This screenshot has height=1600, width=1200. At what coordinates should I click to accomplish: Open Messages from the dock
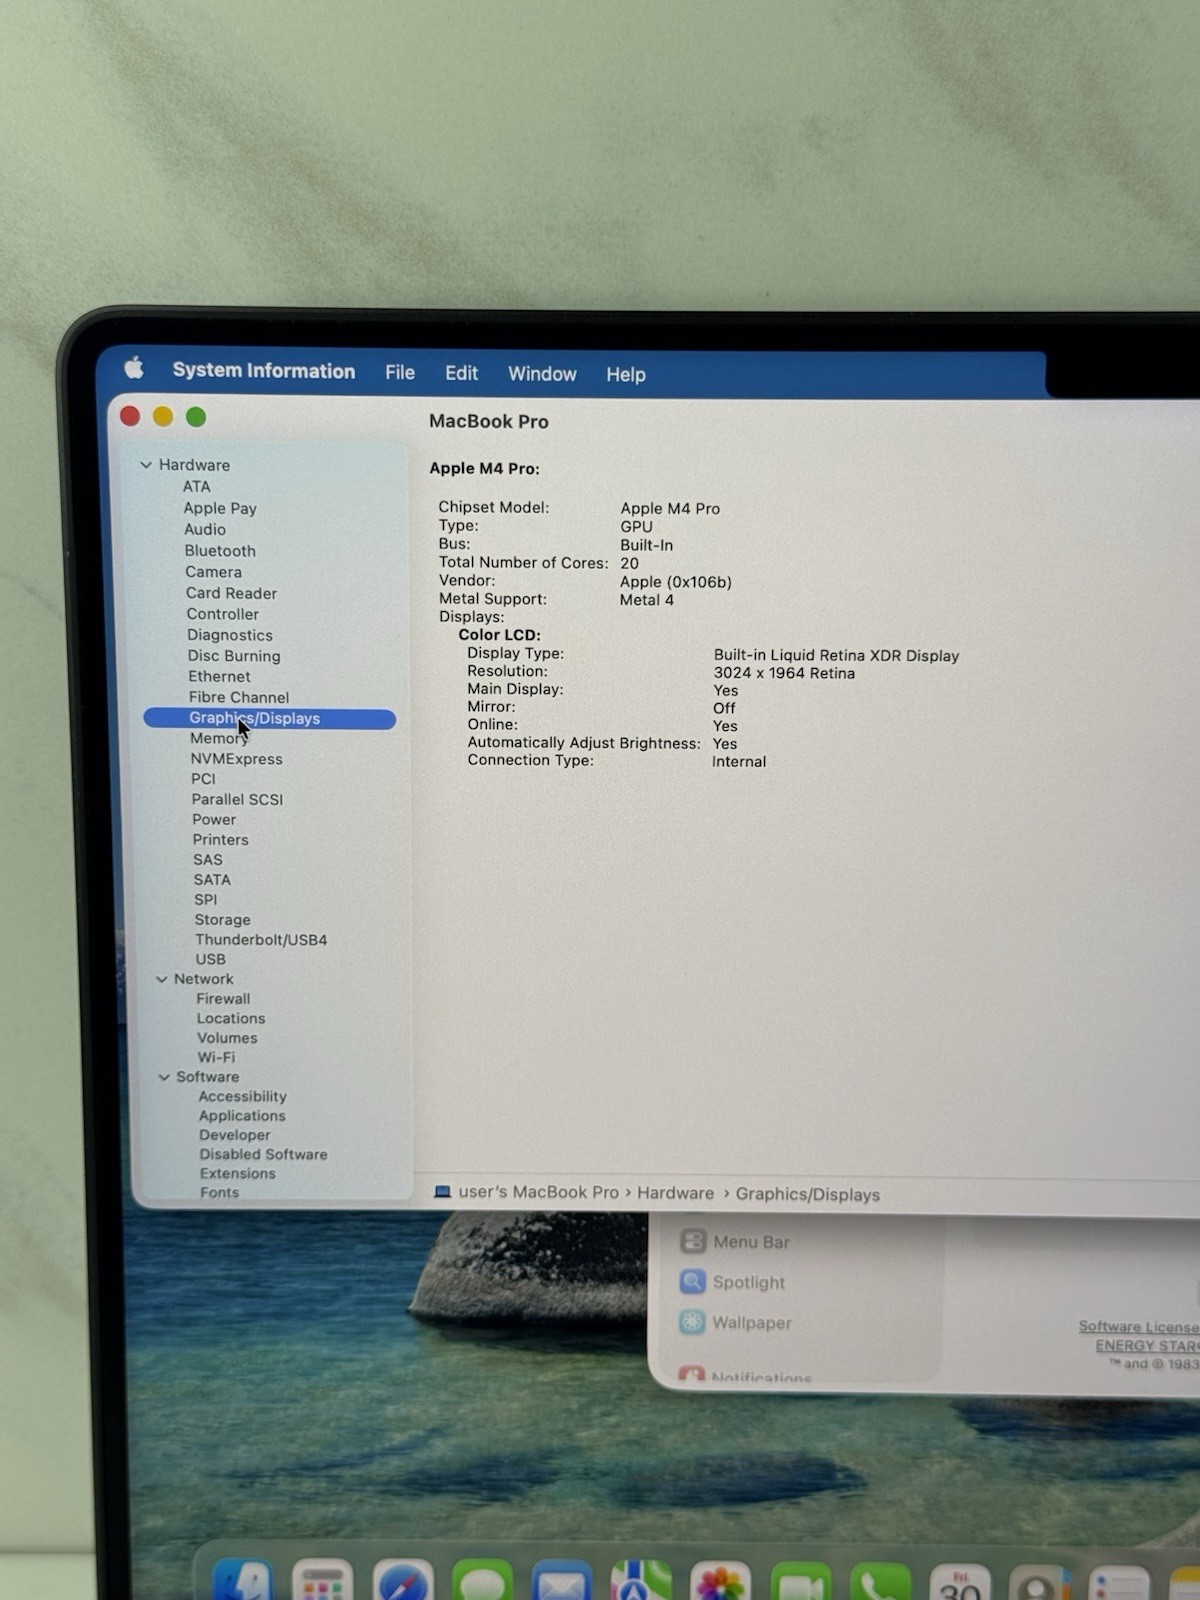[x=482, y=1580]
